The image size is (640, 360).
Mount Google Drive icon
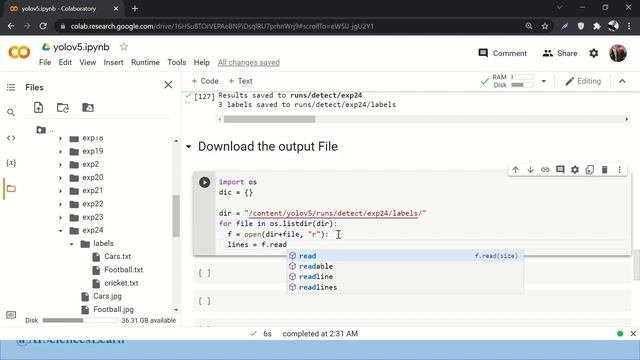pyautogui.click(x=88, y=107)
